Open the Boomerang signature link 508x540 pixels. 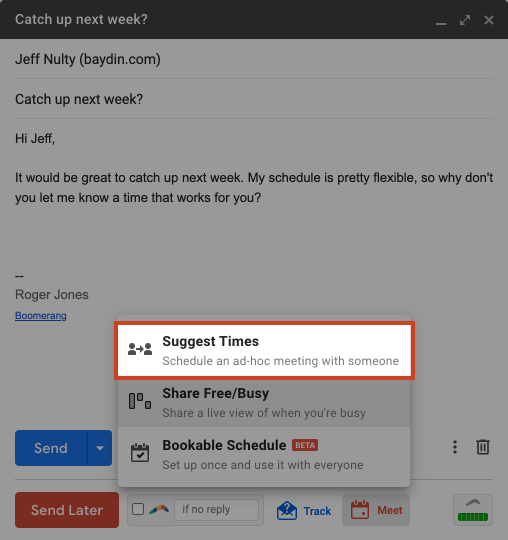[41, 315]
